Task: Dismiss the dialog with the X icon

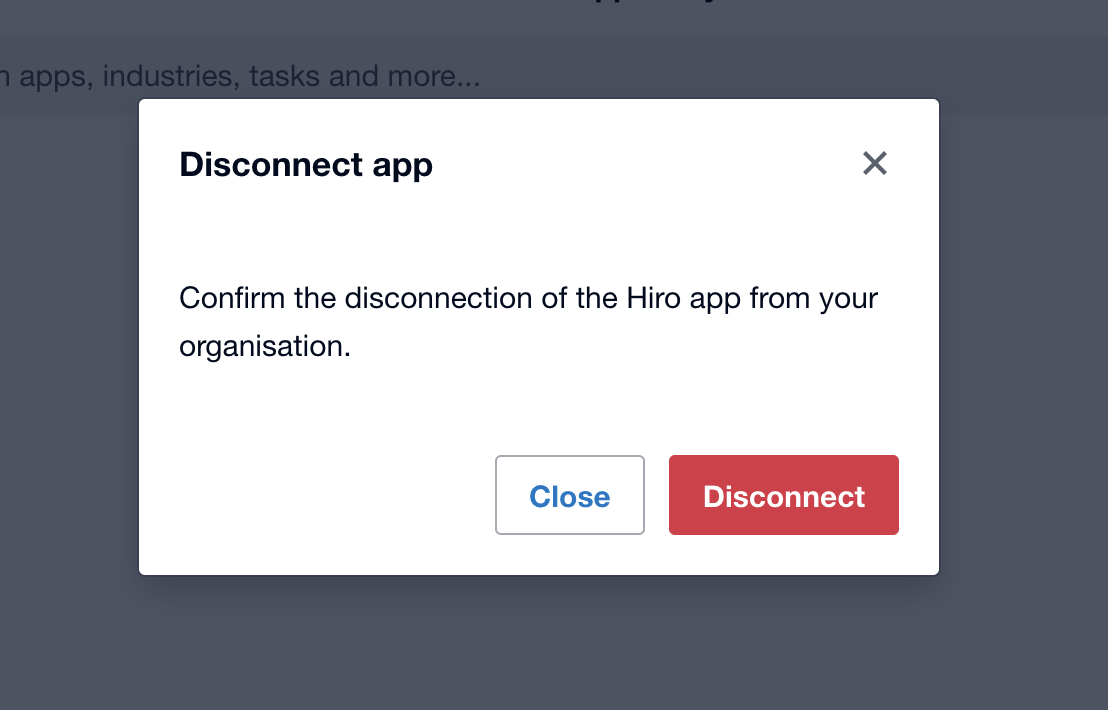Action: click(x=875, y=163)
